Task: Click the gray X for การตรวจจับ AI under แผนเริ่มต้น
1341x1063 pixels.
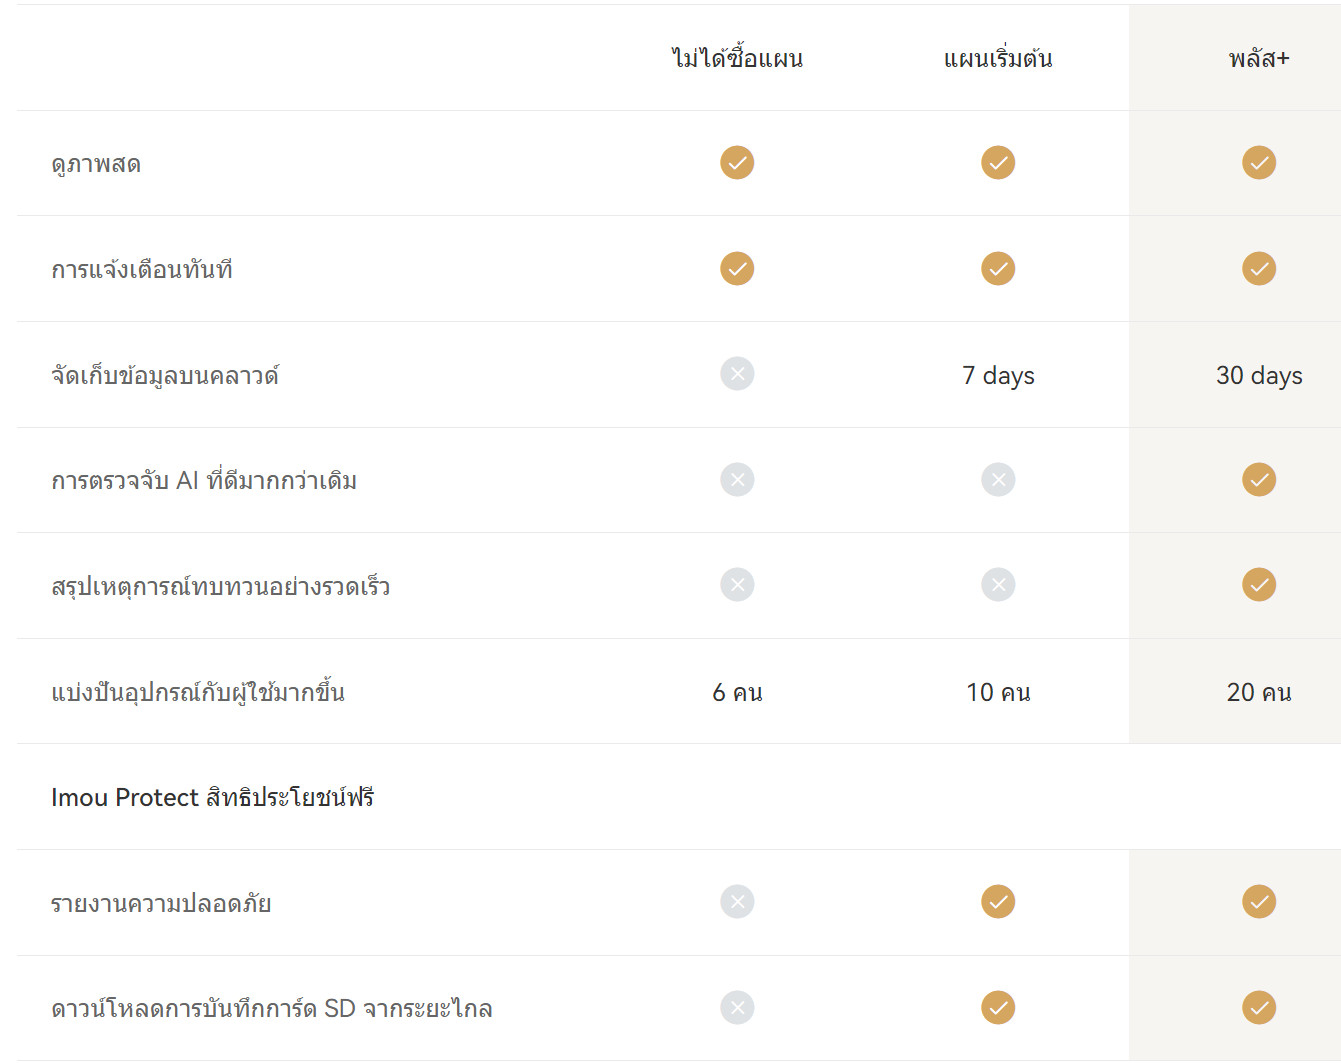Action: coord(998,480)
